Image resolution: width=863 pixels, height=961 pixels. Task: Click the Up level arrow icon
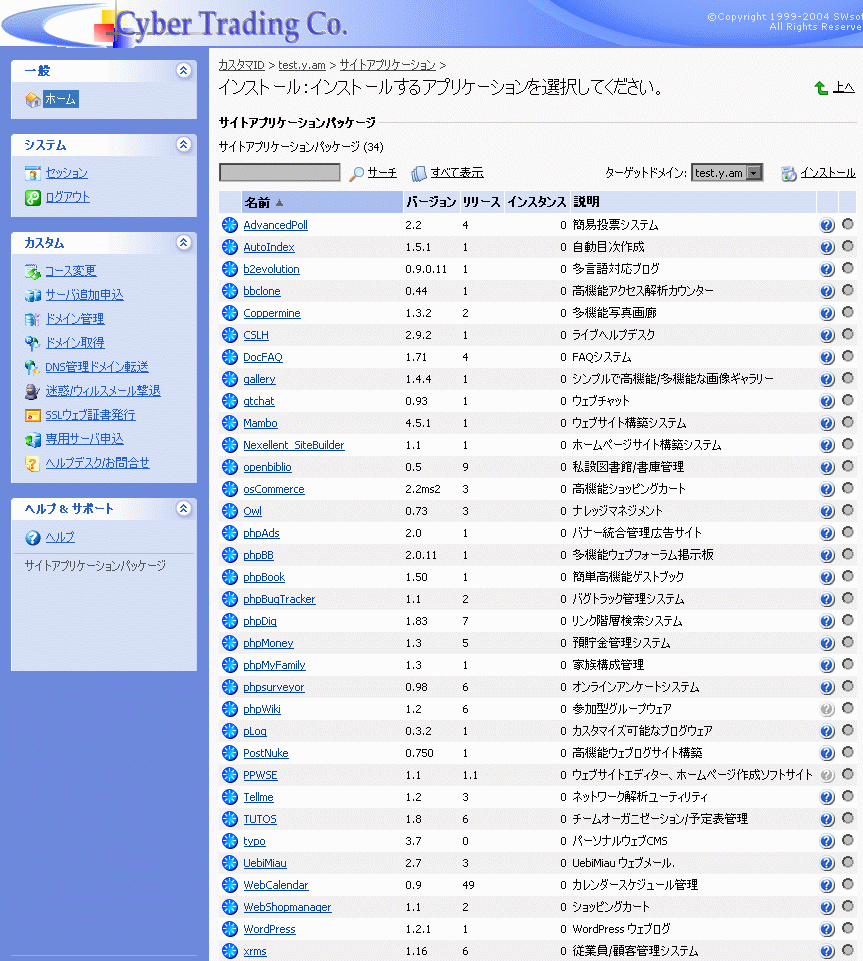click(x=821, y=88)
